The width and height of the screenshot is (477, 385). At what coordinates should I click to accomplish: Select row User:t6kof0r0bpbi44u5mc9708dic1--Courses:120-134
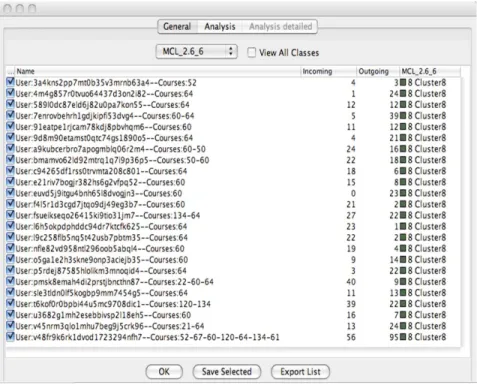coord(233,304)
